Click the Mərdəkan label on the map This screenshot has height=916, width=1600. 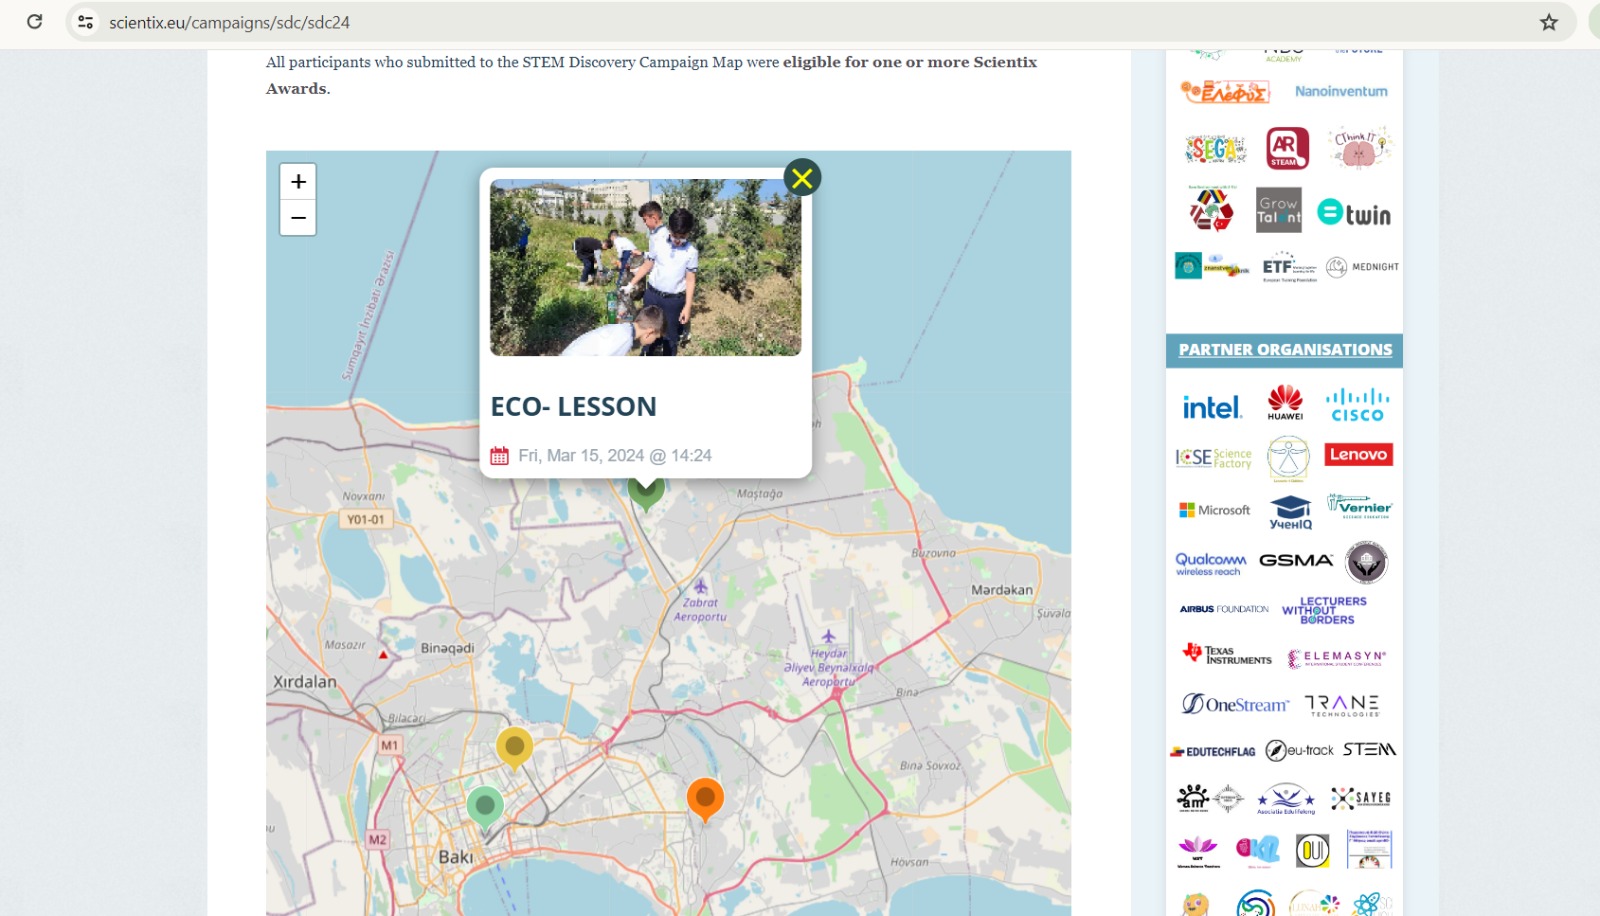click(1001, 590)
